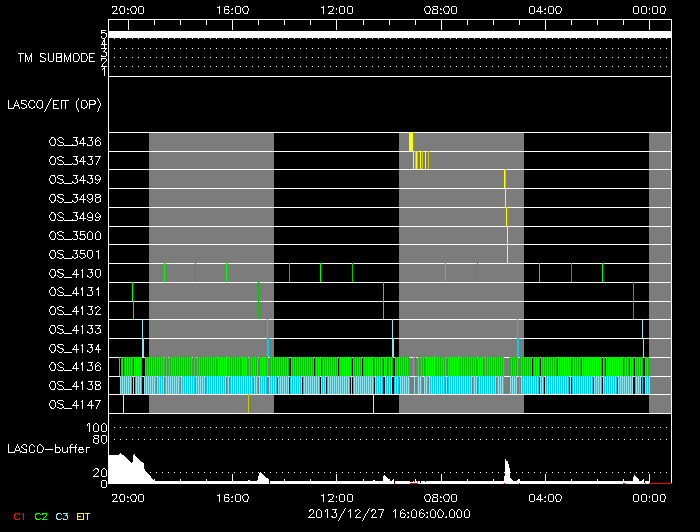Select the OS_4136 row label
The height and width of the screenshot is (532, 700).
[x=75, y=367]
